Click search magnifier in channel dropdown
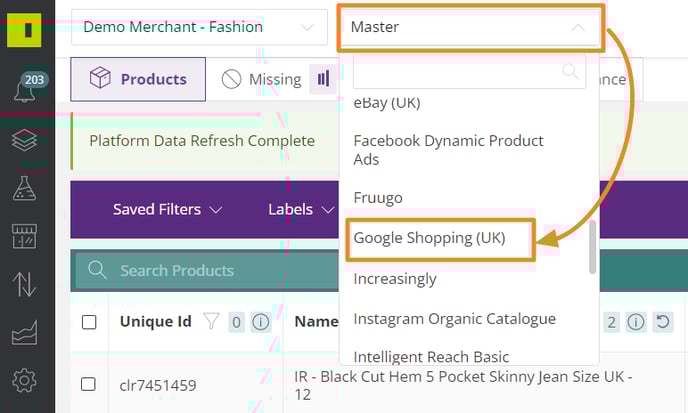The image size is (688, 413). click(570, 71)
